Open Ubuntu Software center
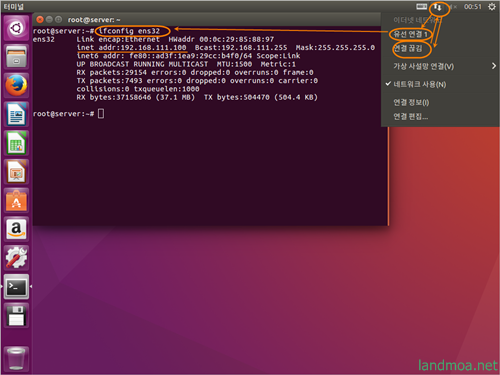Screen dimensions: 500x375 coord(16,201)
